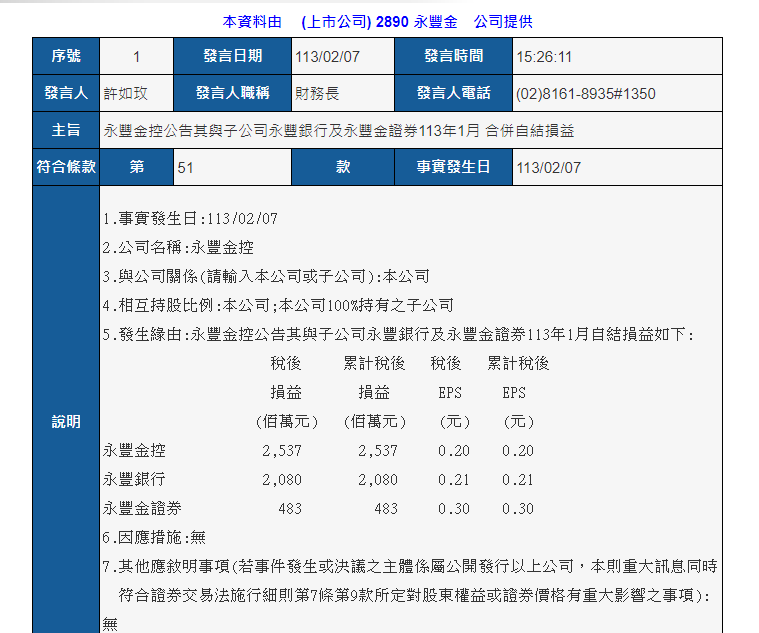The height and width of the screenshot is (633, 759).
Task: Click line '6.因應措施:無'
Action: (x=154, y=538)
